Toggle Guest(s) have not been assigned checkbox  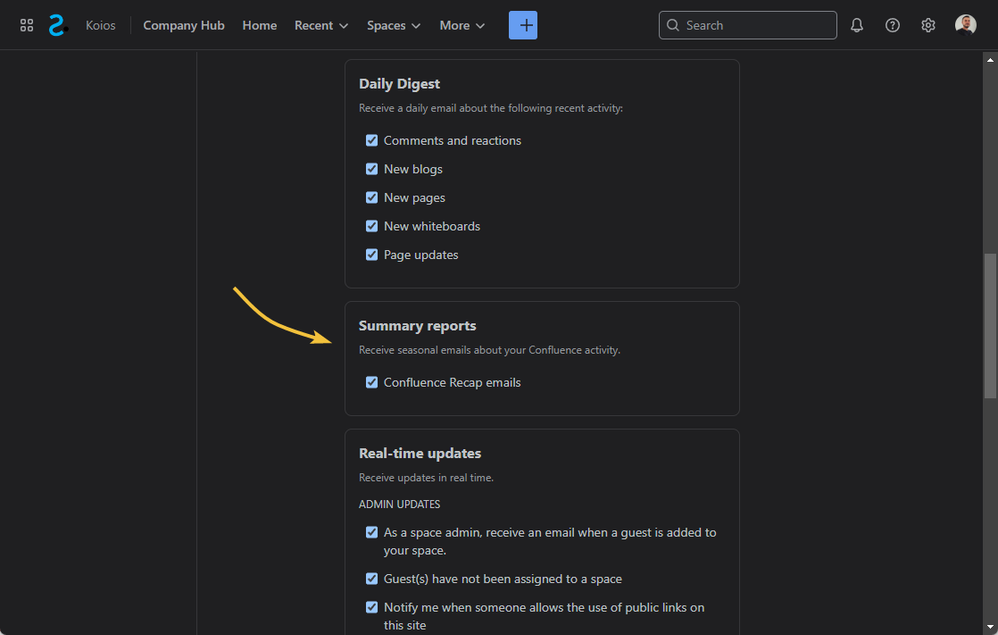point(372,579)
